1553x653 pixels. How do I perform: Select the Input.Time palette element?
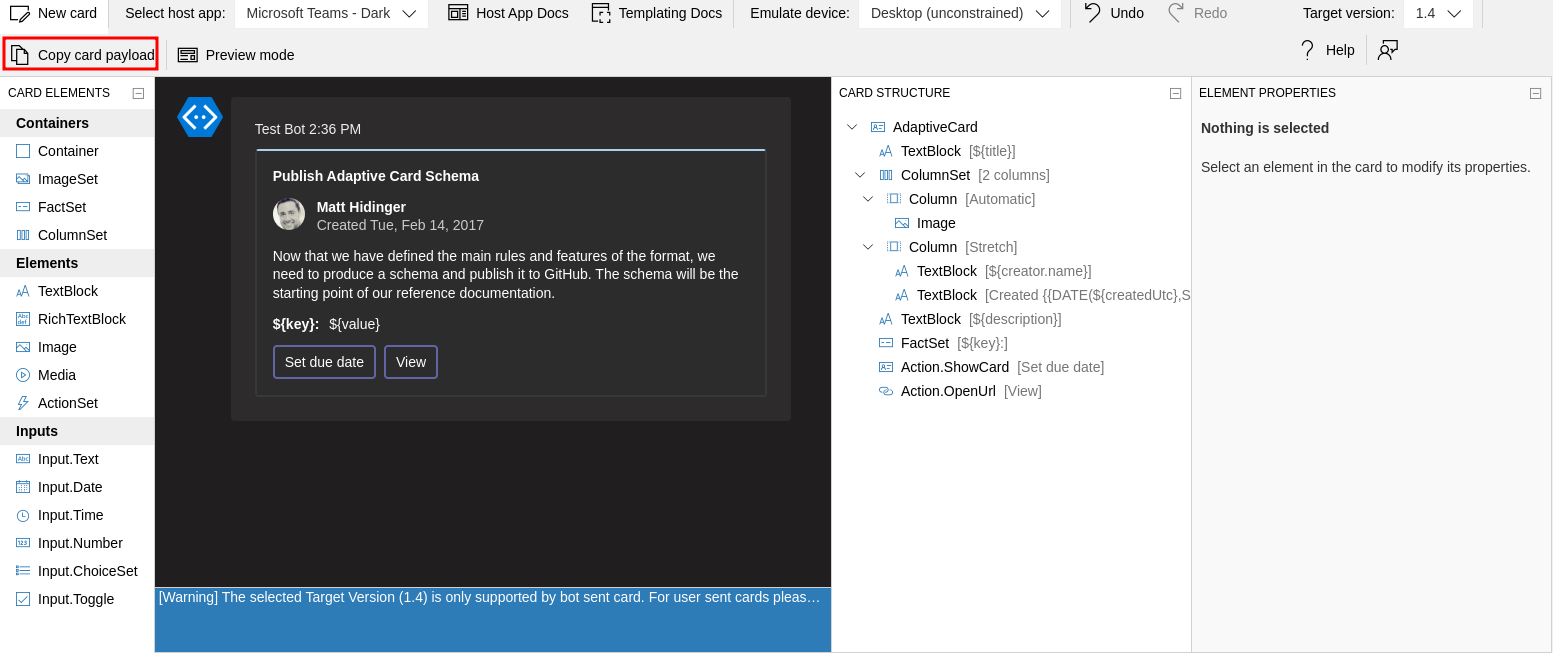point(77,515)
